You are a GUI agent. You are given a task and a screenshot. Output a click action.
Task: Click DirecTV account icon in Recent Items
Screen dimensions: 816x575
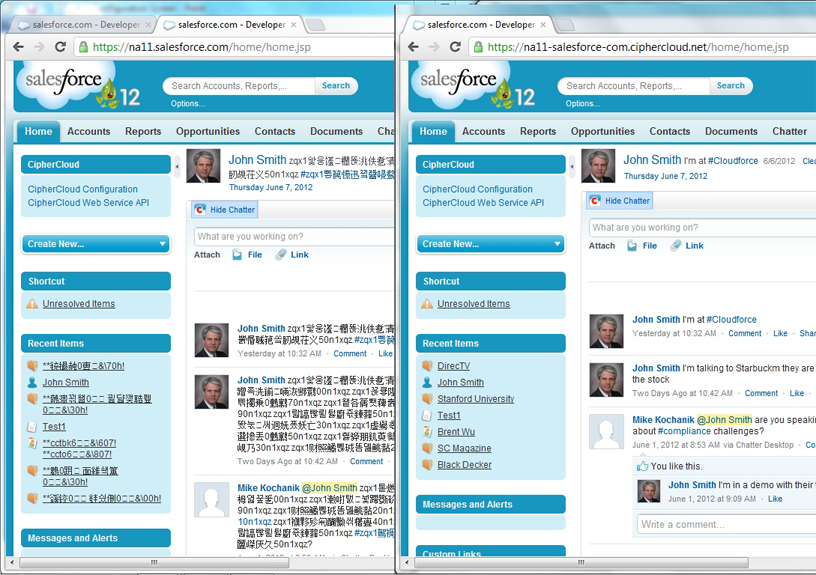tap(427, 366)
